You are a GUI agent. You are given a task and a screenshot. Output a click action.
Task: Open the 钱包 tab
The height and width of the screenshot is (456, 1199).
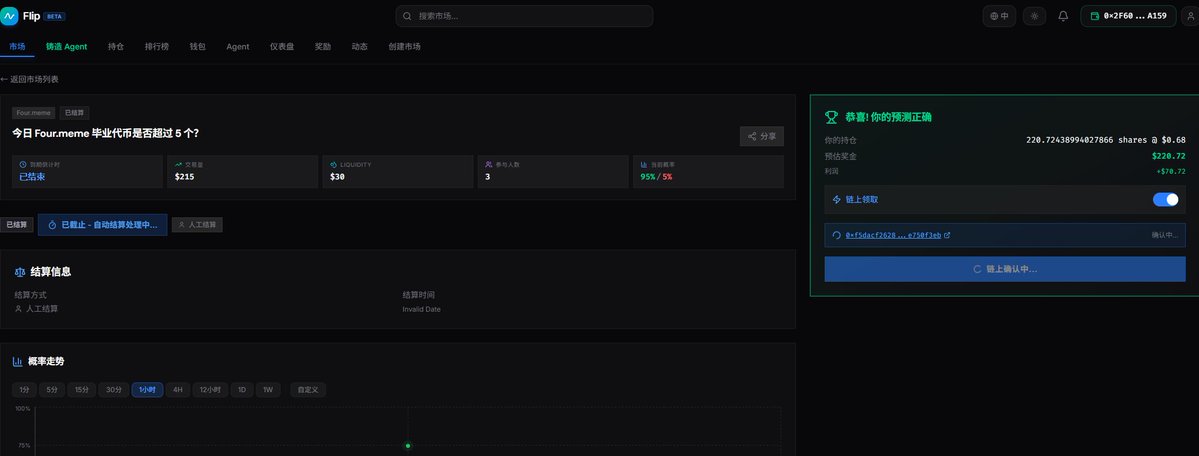(x=197, y=47)
